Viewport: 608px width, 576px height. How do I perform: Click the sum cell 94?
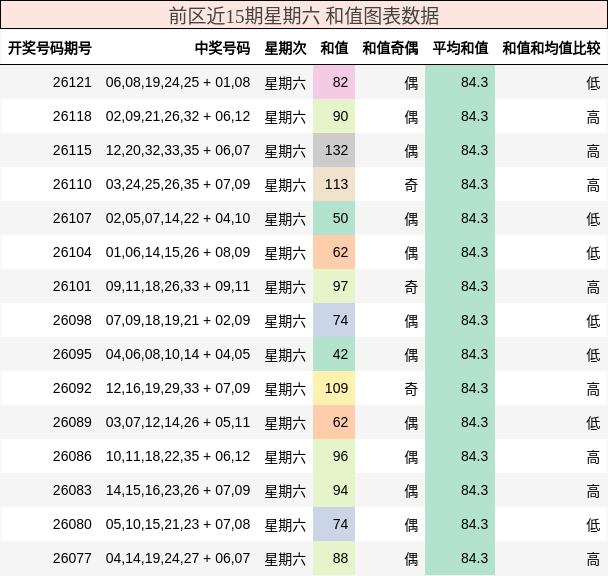coord(334,490)
